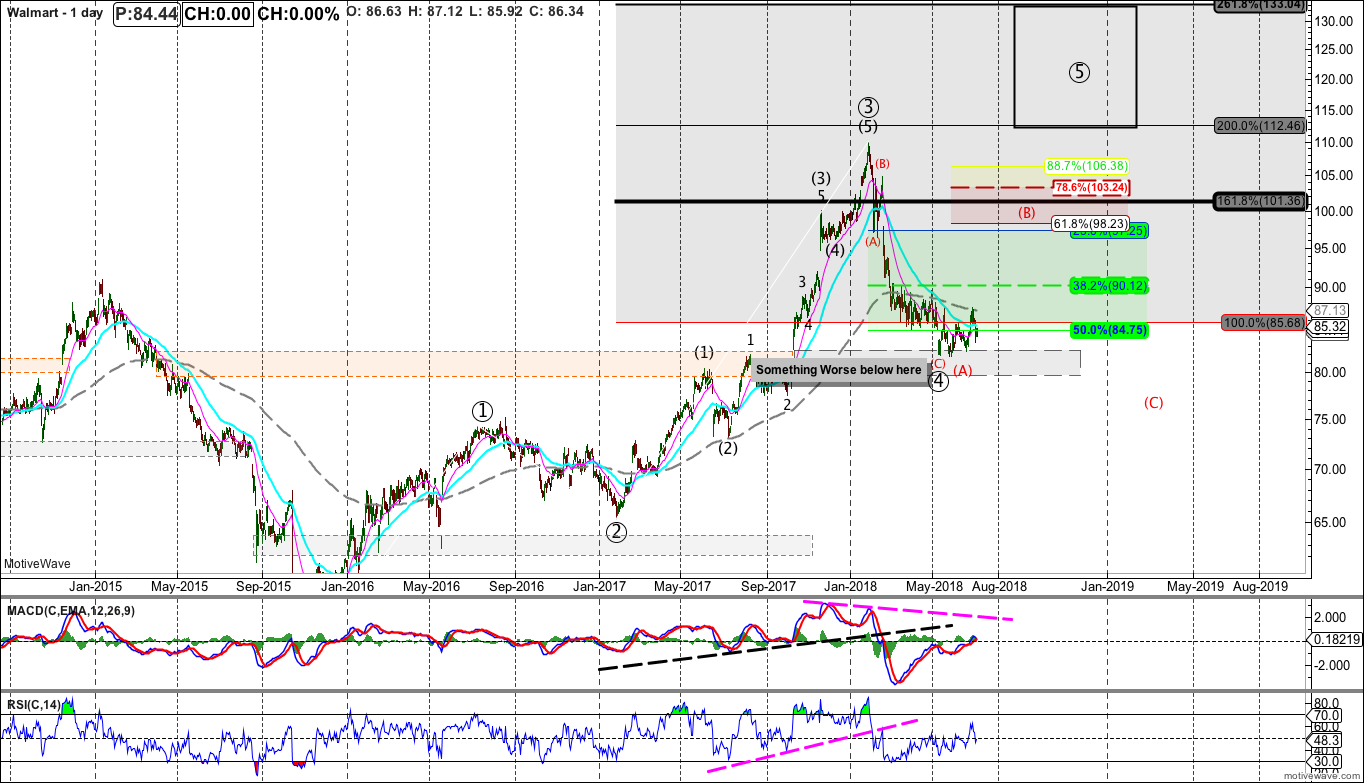The image size is (1364, 783).
Task: Click the red 78.6%(103.24) retracement label
Action: [1091, 187]
